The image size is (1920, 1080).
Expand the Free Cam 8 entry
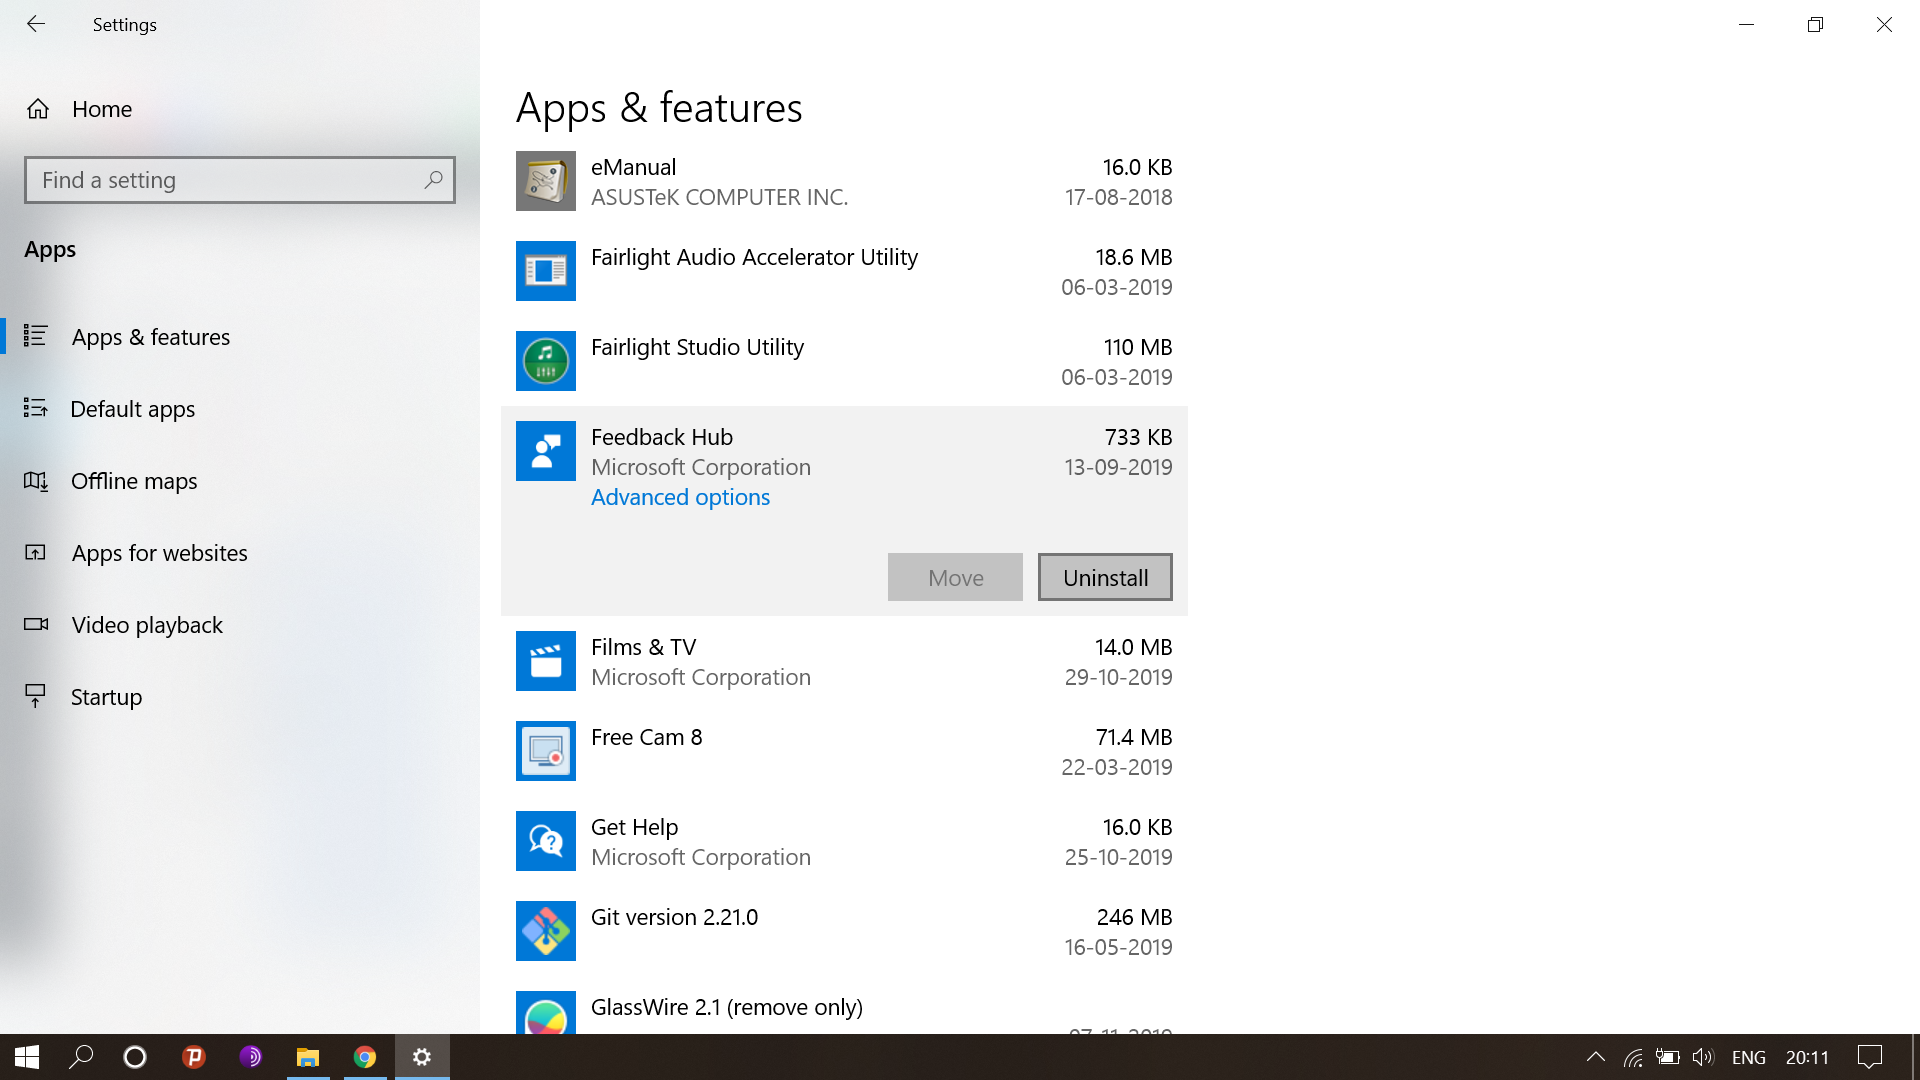click(x=843, y=750)
